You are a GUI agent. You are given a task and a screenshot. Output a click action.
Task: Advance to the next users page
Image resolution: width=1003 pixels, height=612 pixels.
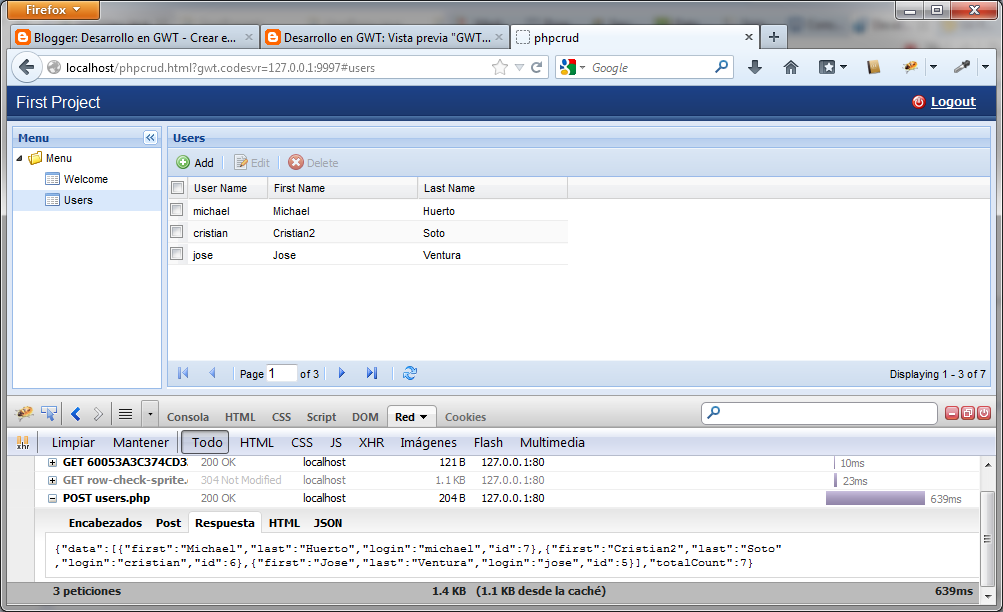(342, 373)
